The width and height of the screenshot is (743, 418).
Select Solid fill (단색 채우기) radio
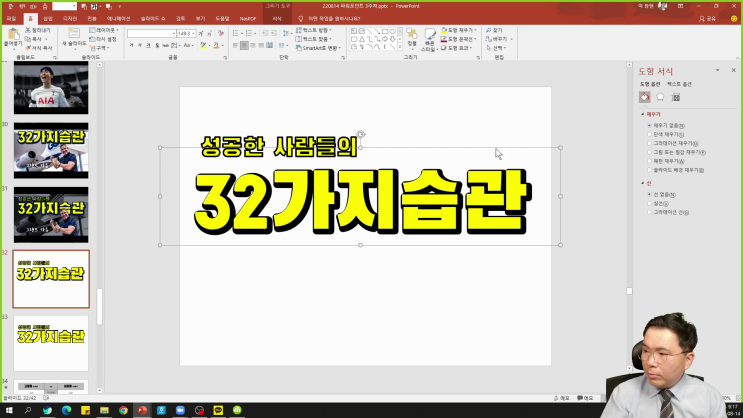(649, 135)
